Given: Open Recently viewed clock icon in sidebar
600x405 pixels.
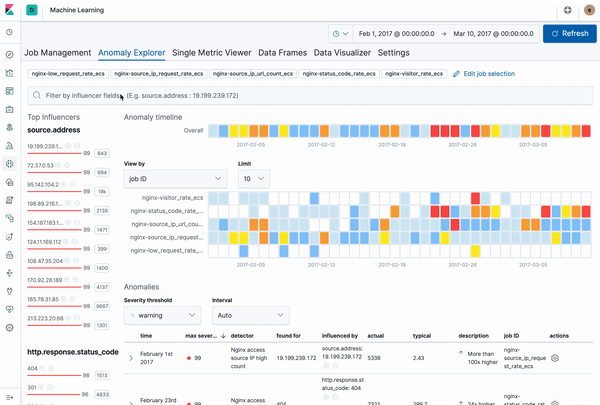Looking at the screenshot, I should pos(10,32).
